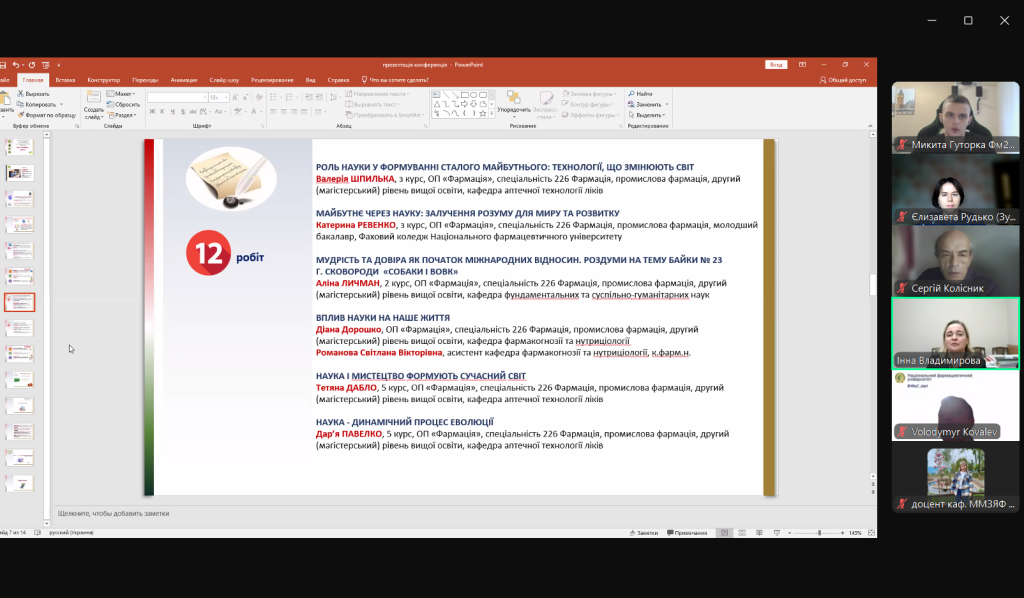This screenshot has height=598, width=1024.
Task: Click Заменить replace button
Action: 645,104
